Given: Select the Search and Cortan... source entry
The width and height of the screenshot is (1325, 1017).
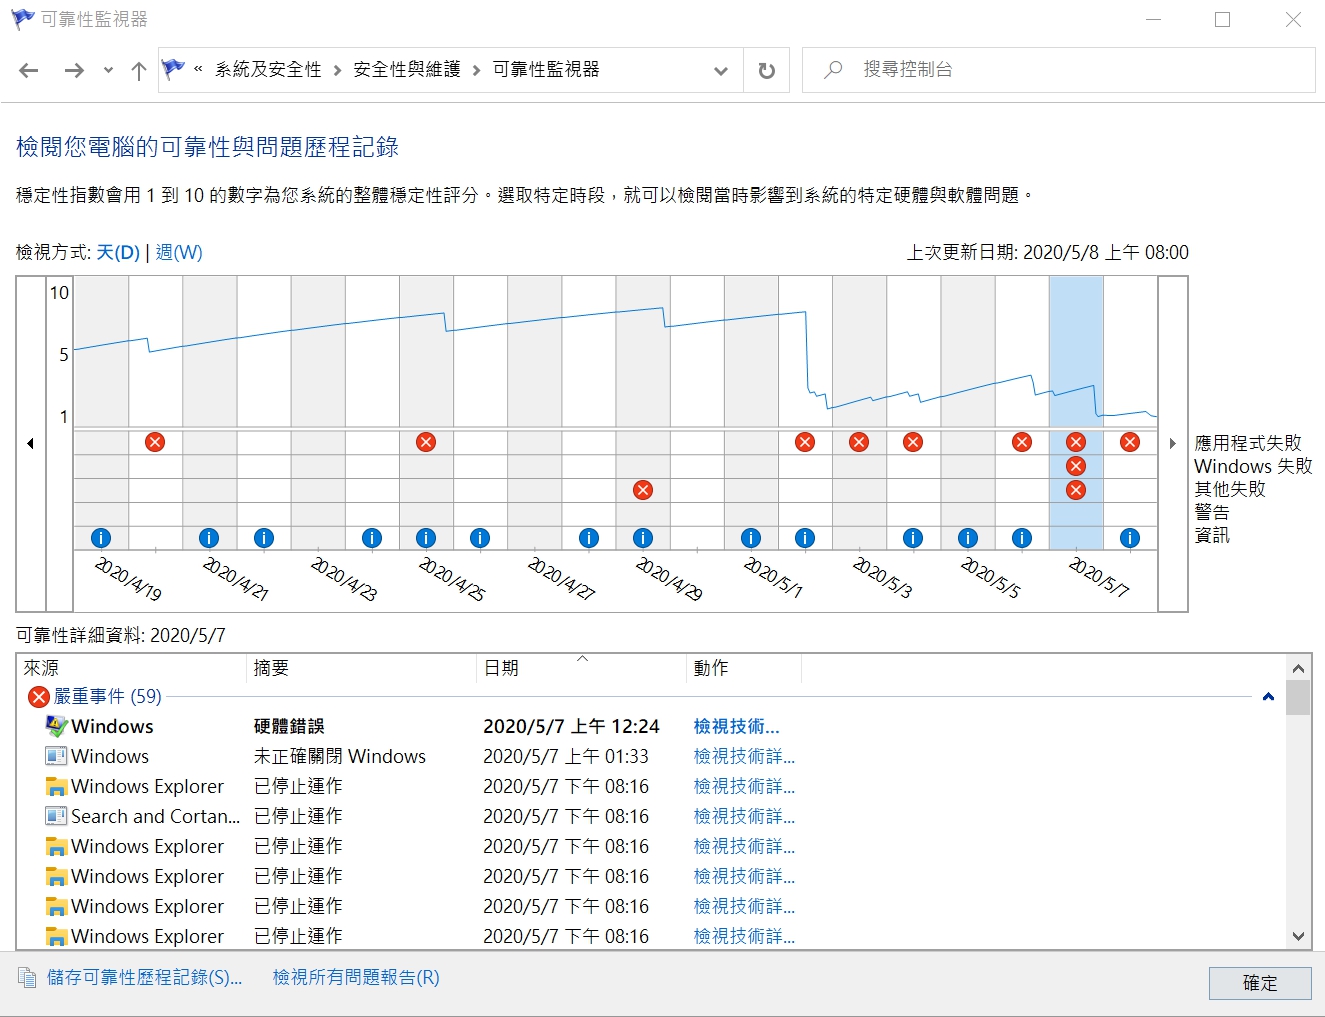Looking at the screenshot, I should pyautogui.click(x=155, y=816).
